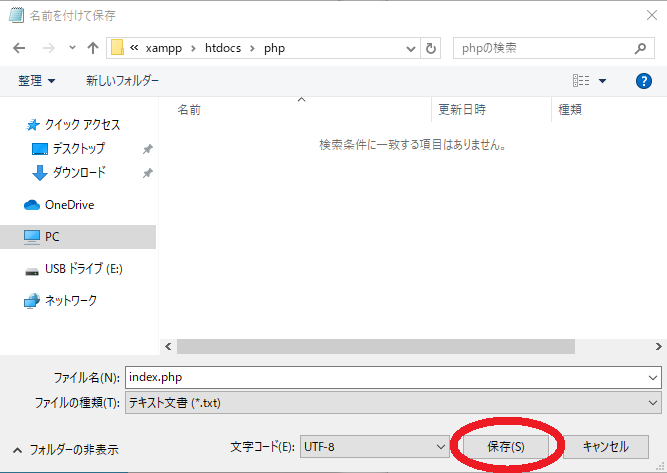The image size is (667, 473).
Task: Click the 保存(S) button
Action: 506,447
